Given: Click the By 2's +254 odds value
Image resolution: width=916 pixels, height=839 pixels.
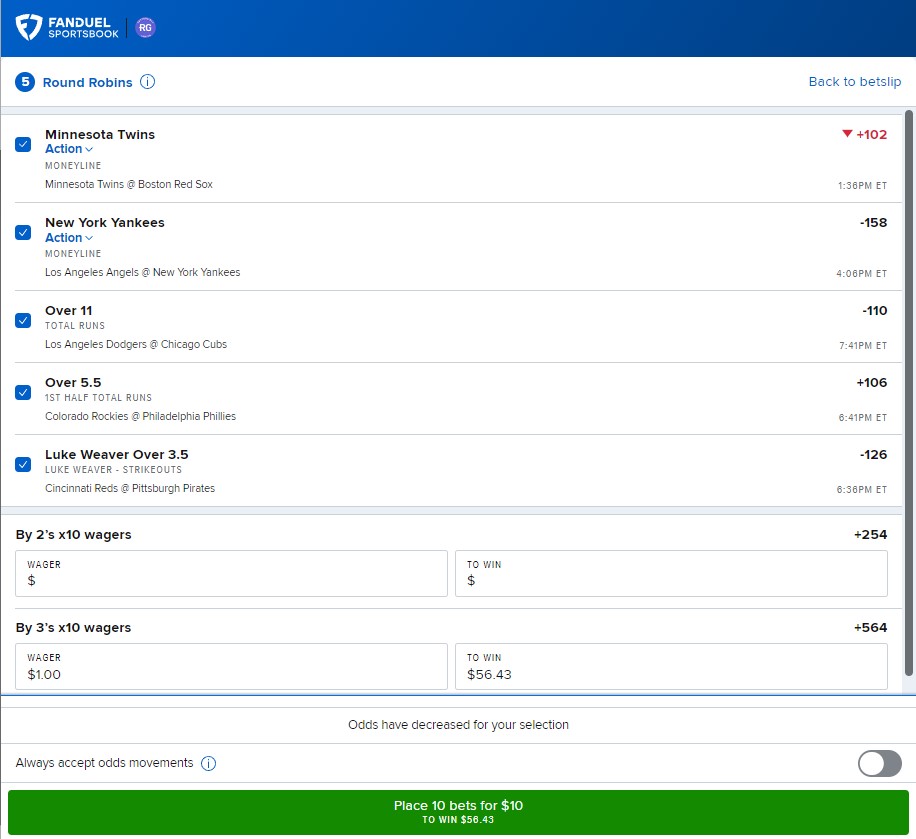Looking at the screenshot, I should click(870, 535).
